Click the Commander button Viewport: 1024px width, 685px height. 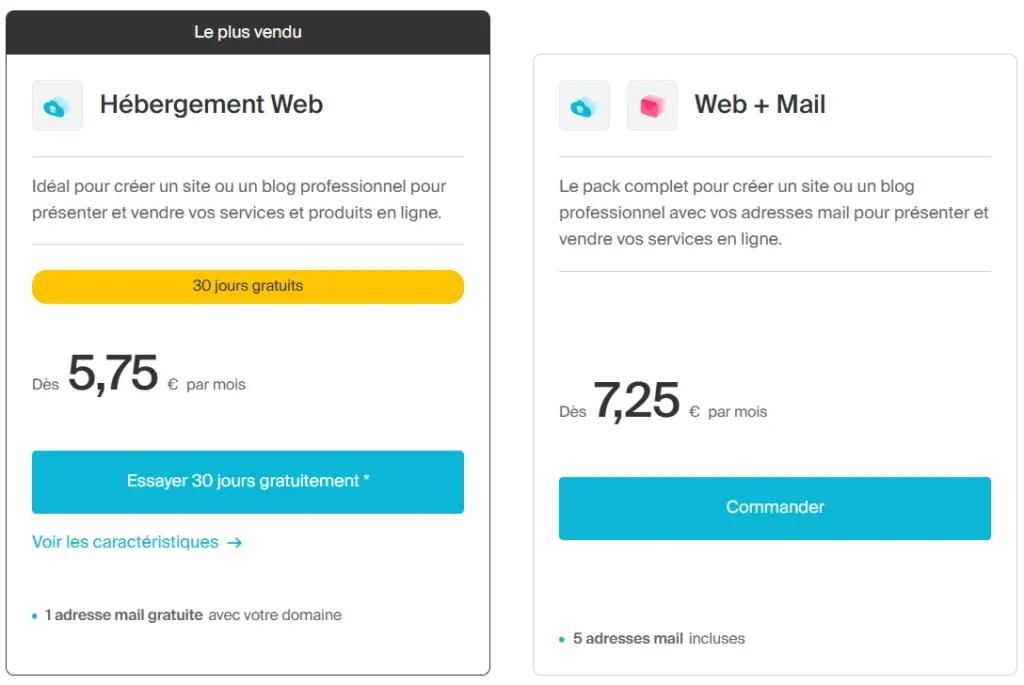pyautogui.click(x=774, y=507)
